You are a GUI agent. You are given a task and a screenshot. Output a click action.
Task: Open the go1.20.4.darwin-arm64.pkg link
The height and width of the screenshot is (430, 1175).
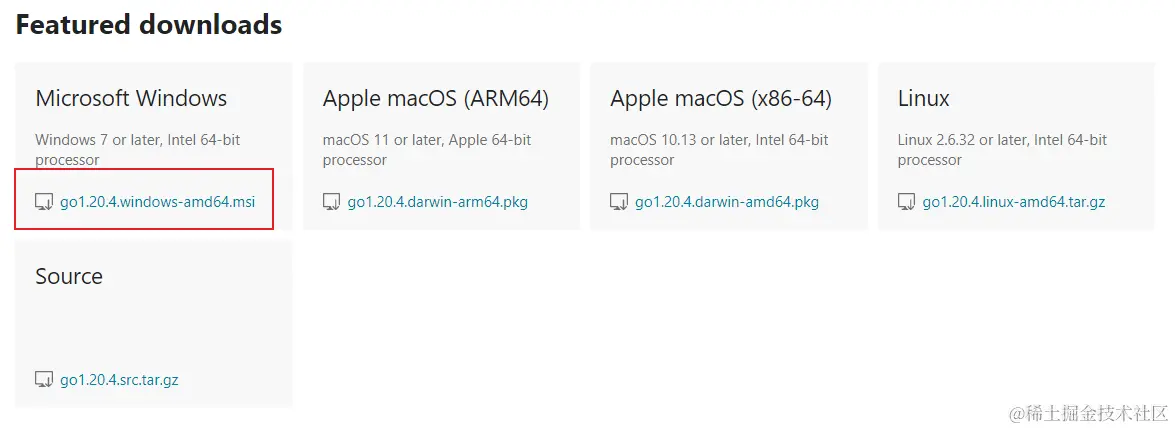point(437,202)
